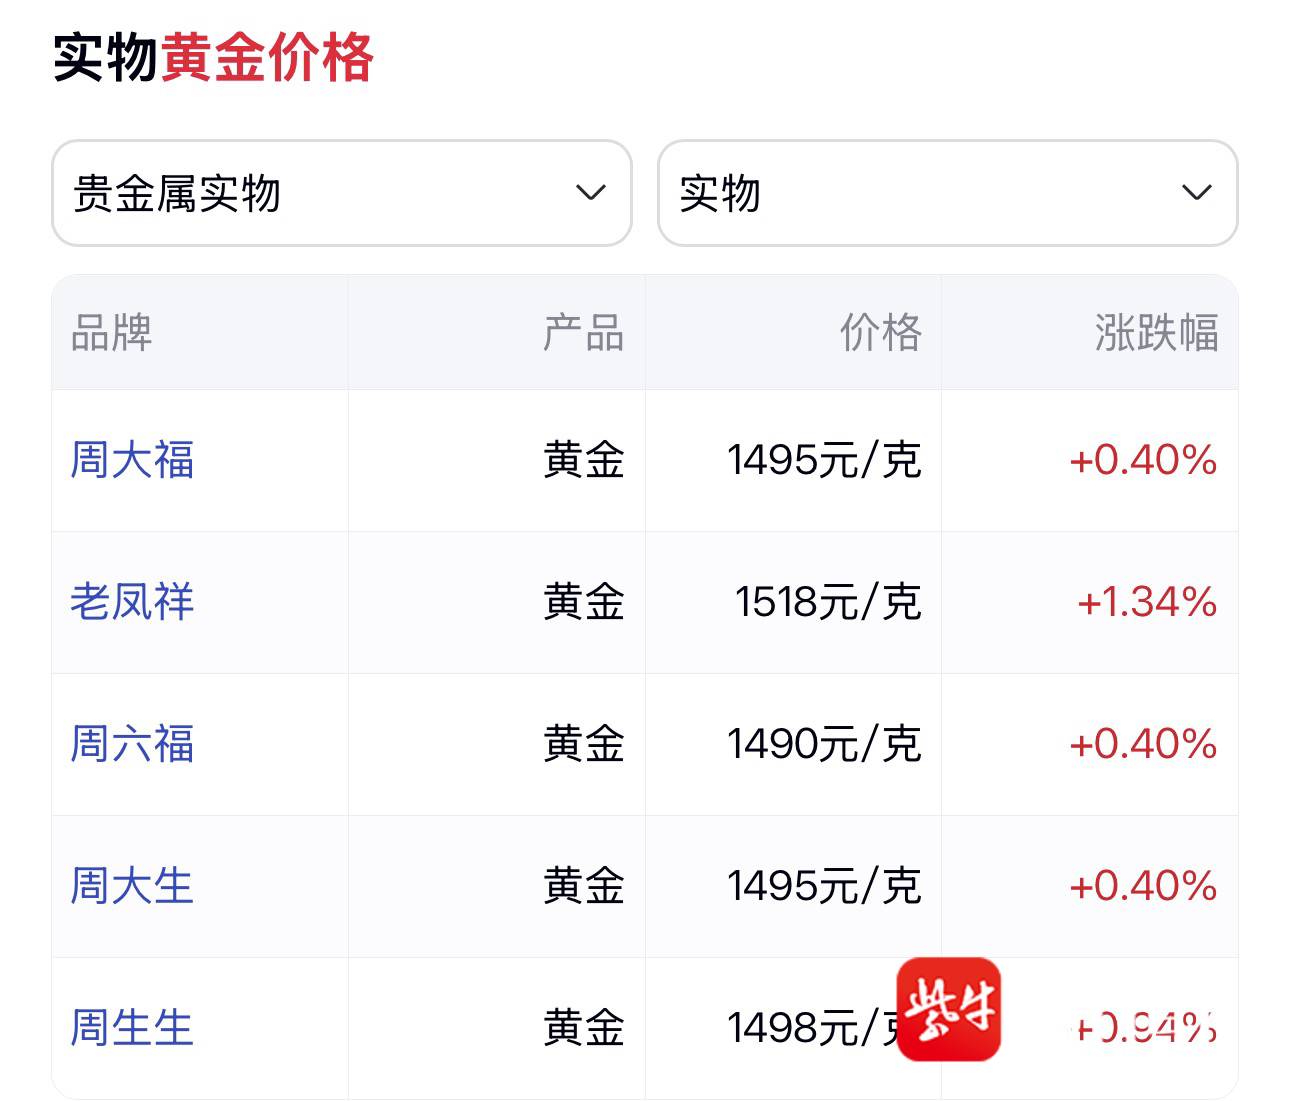Viewport: 1290px width, 1101px height.
Task: Open the 贵金属实物 dropdown
Action: click(x=341, y=193)
